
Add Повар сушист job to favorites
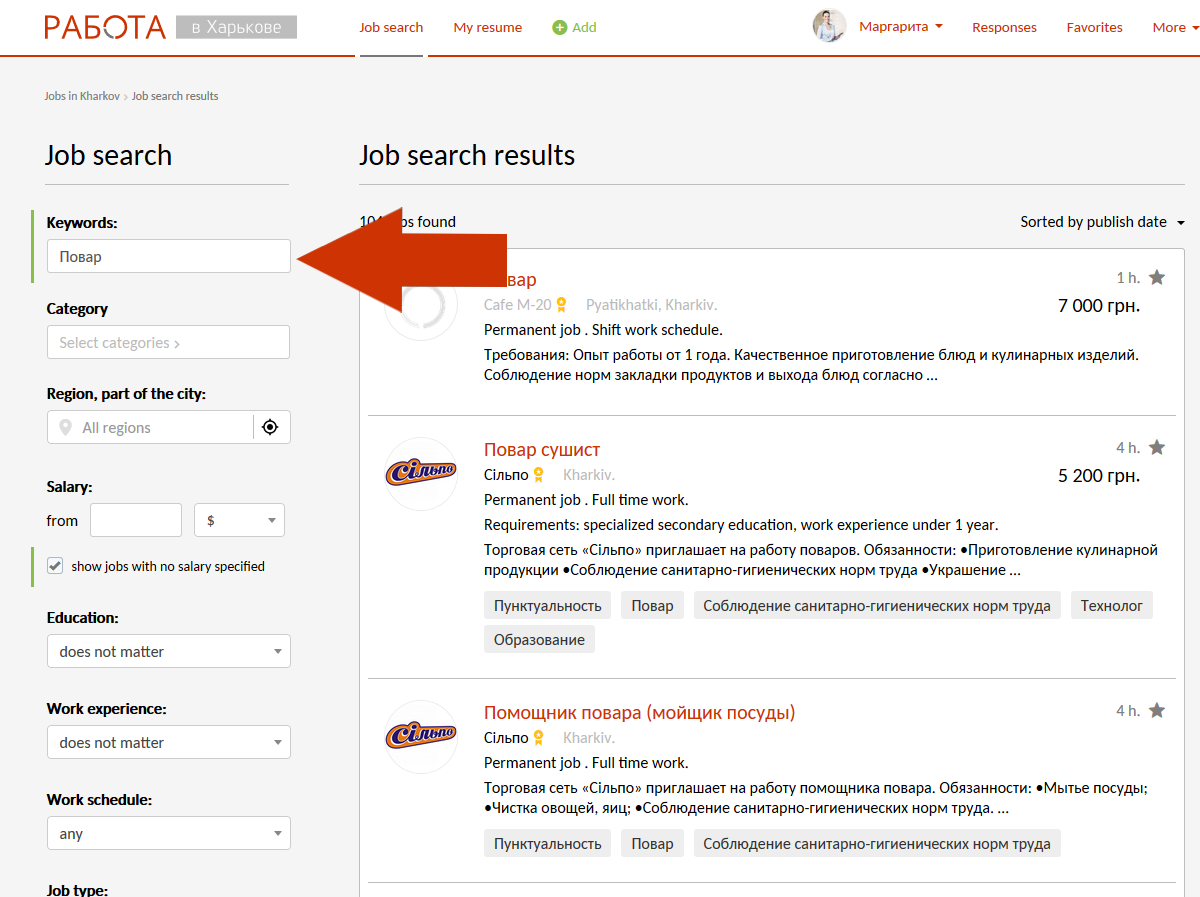point(1157,447)
